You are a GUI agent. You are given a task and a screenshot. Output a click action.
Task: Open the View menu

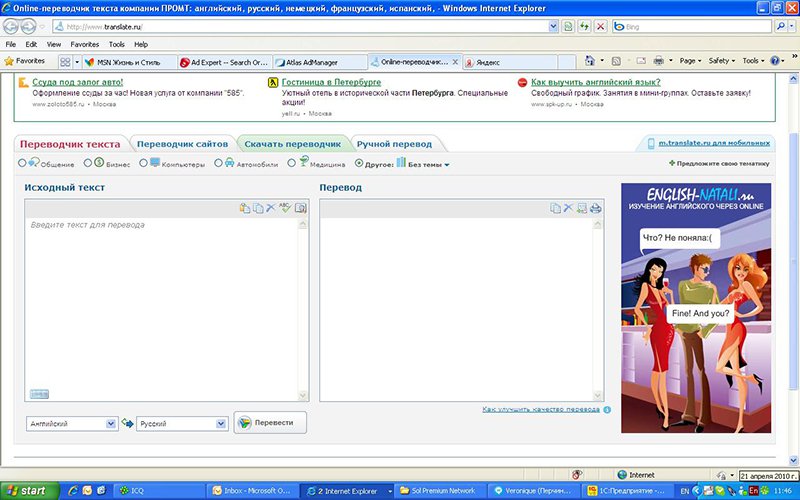(54, 44)
